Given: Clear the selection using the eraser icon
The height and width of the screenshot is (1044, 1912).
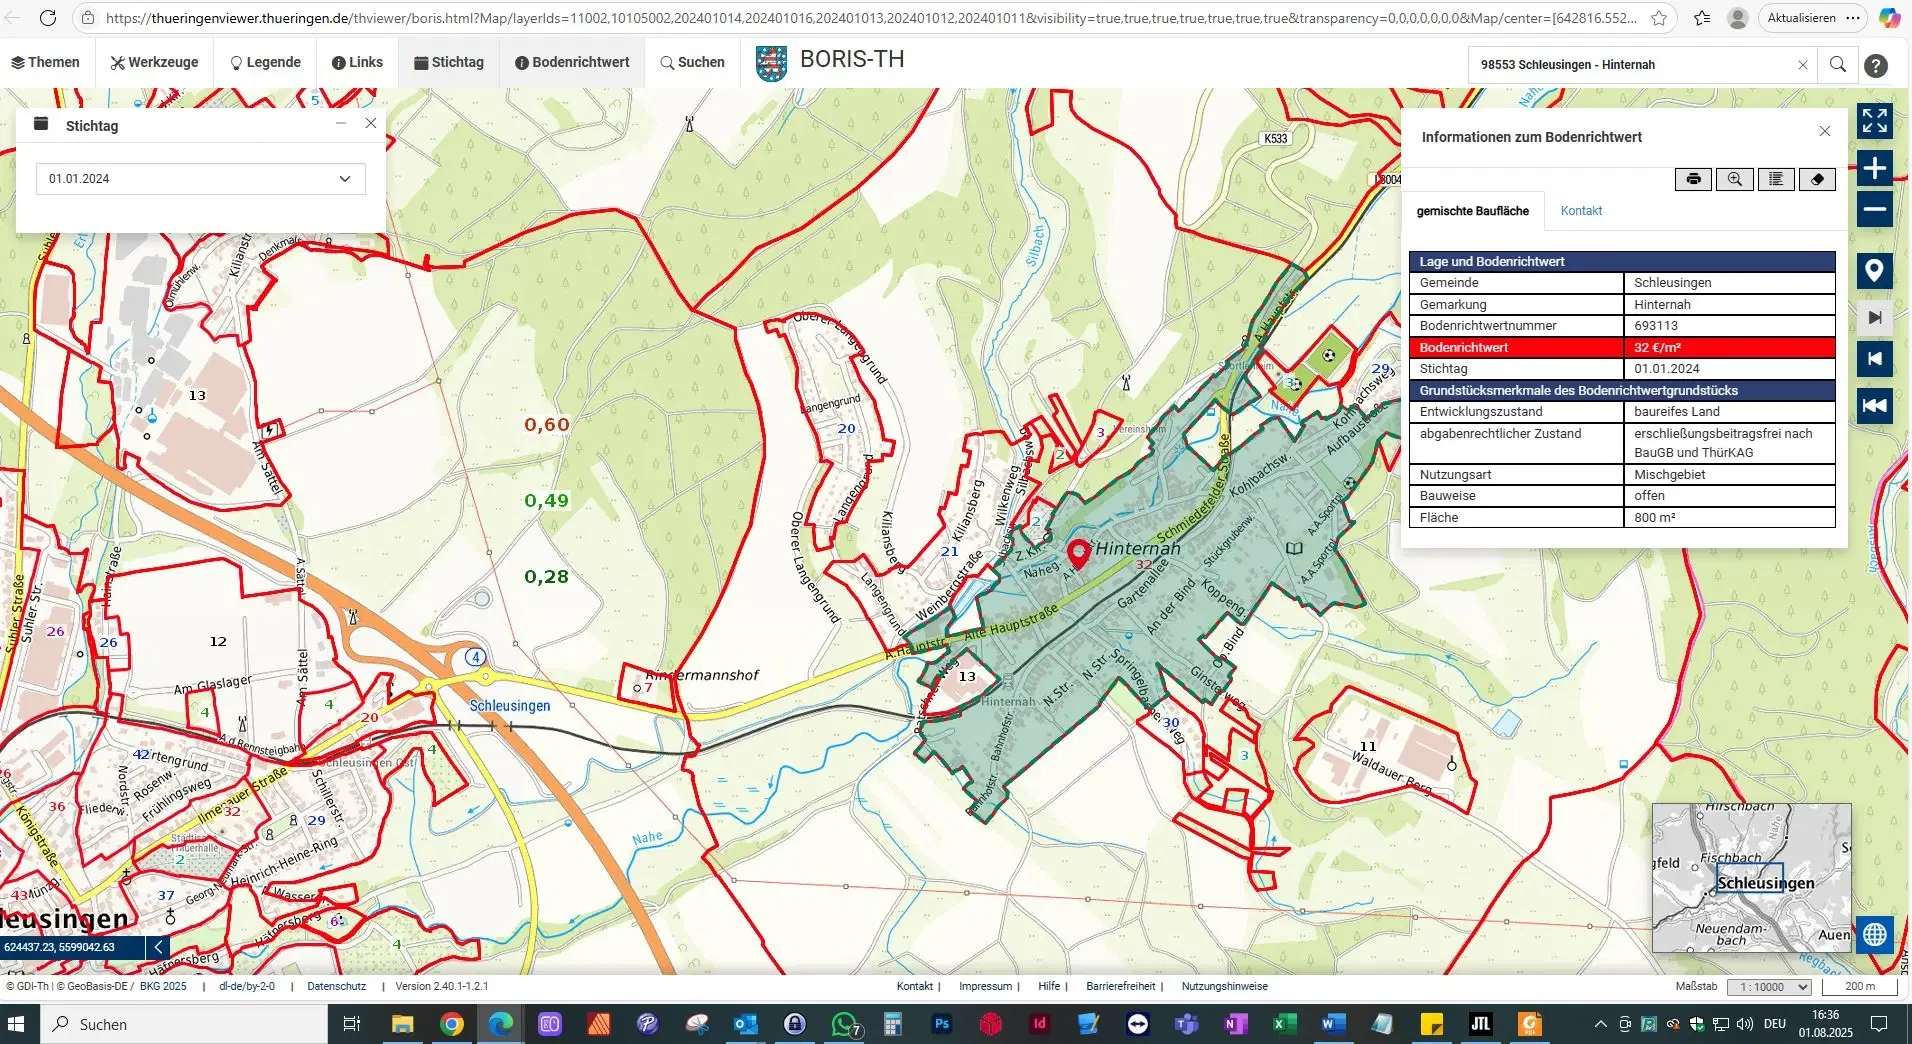Looking at the screenshot, I should (x=1817, y=179).
